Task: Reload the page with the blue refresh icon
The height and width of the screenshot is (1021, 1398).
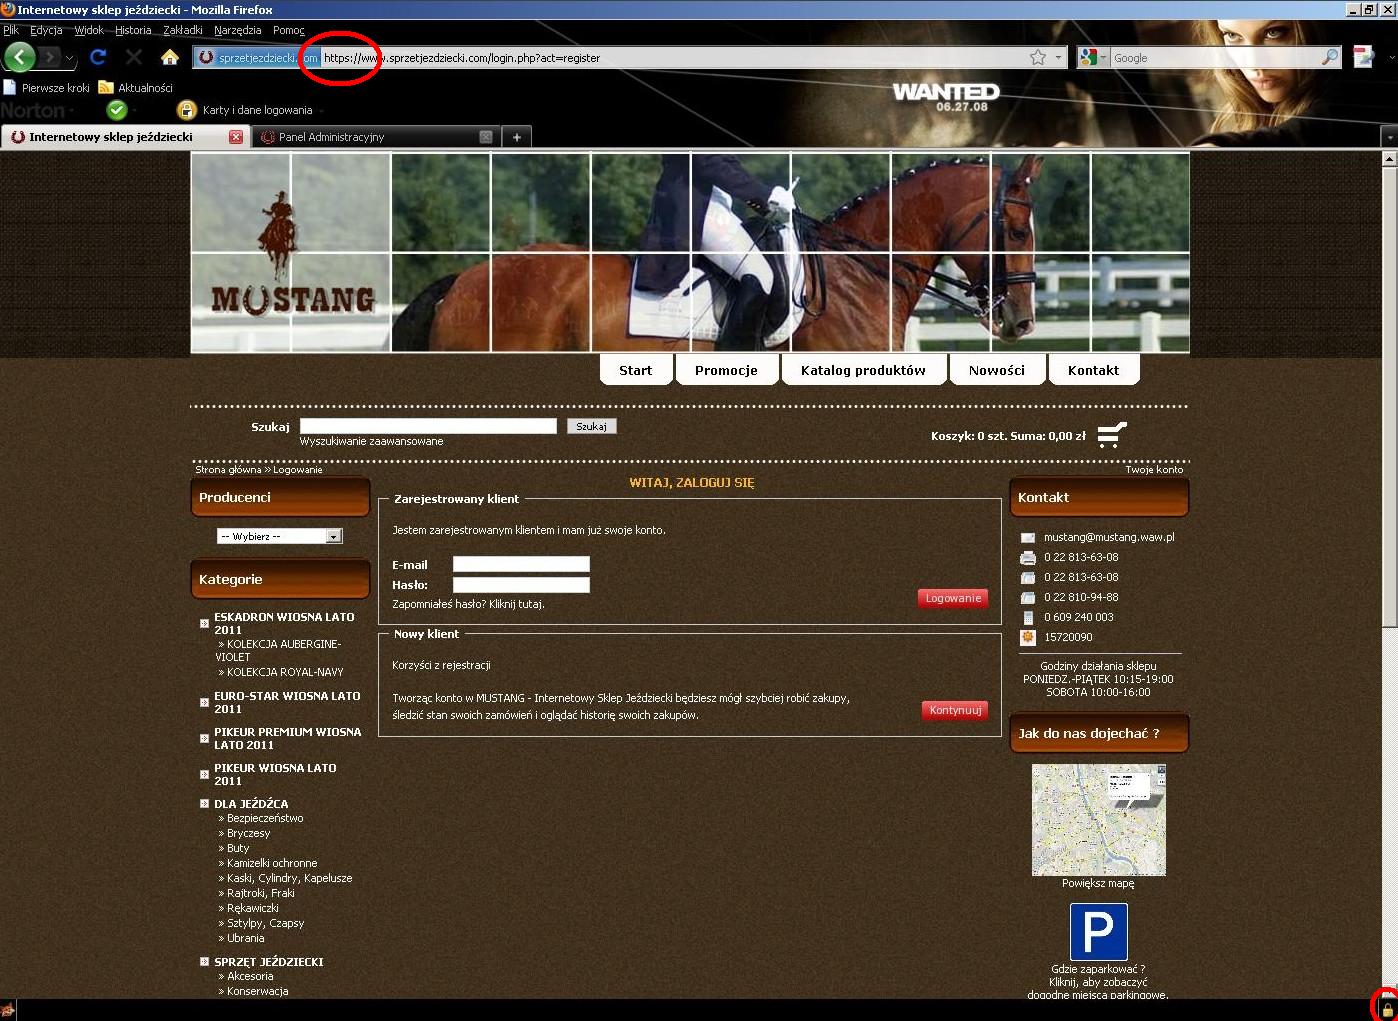Action: point(98,57)
